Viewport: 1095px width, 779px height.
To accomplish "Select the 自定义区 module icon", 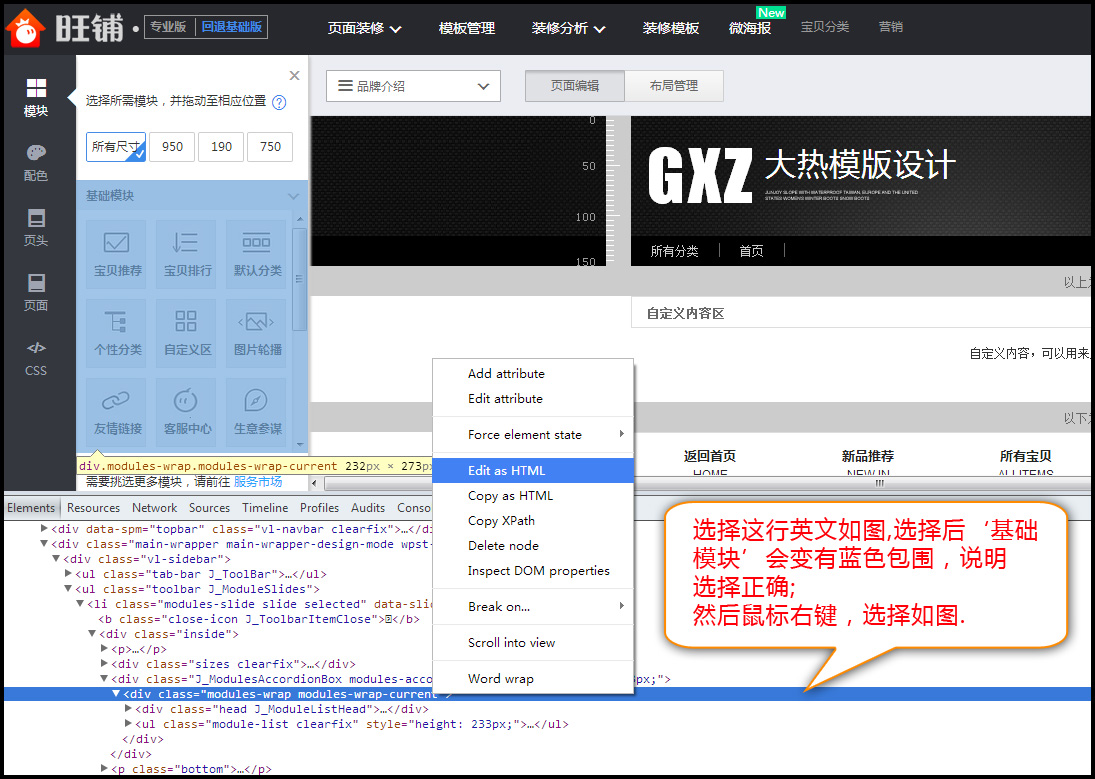I will [x=186, y=333].
